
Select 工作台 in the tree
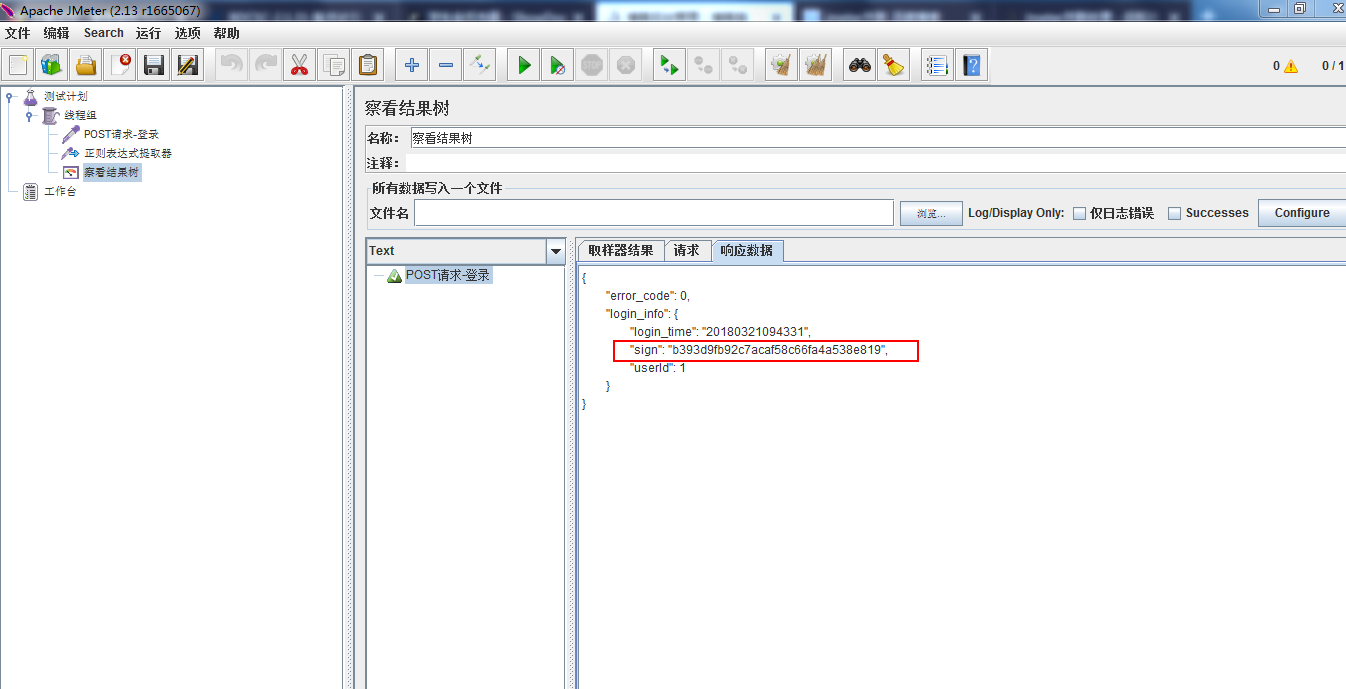tap(60, 191)
